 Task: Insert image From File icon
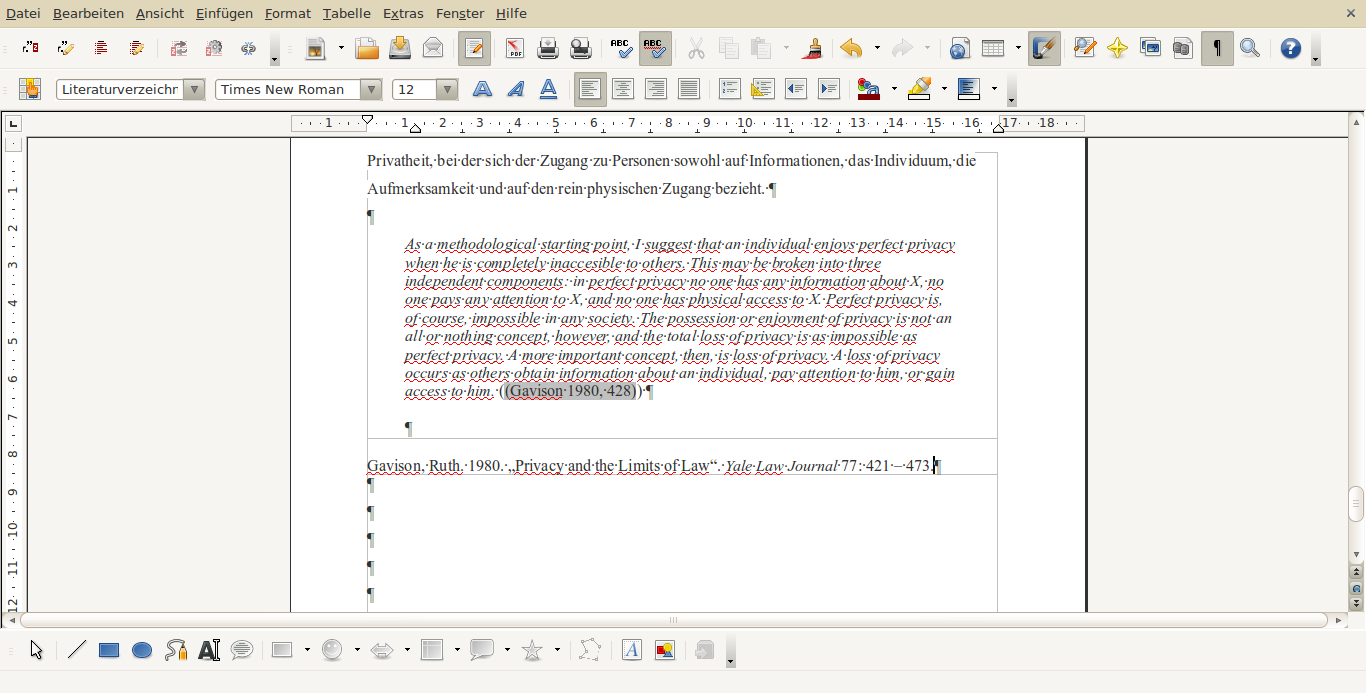click(x=665, y=650)
